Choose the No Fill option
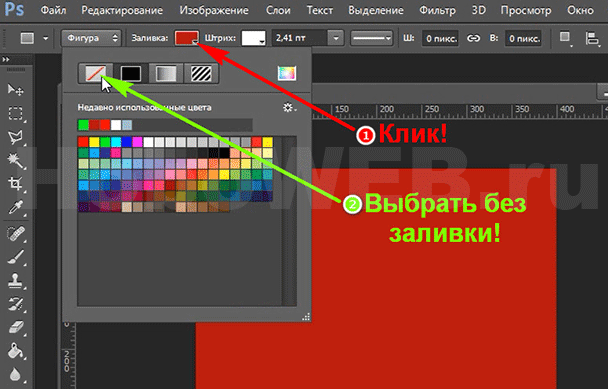 point(95,73)
